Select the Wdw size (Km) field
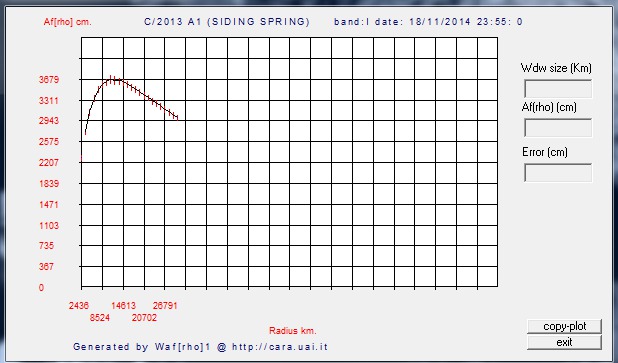The width and height of the screenshot is (618, 363). pyautogui.click(x=558, y=89)
